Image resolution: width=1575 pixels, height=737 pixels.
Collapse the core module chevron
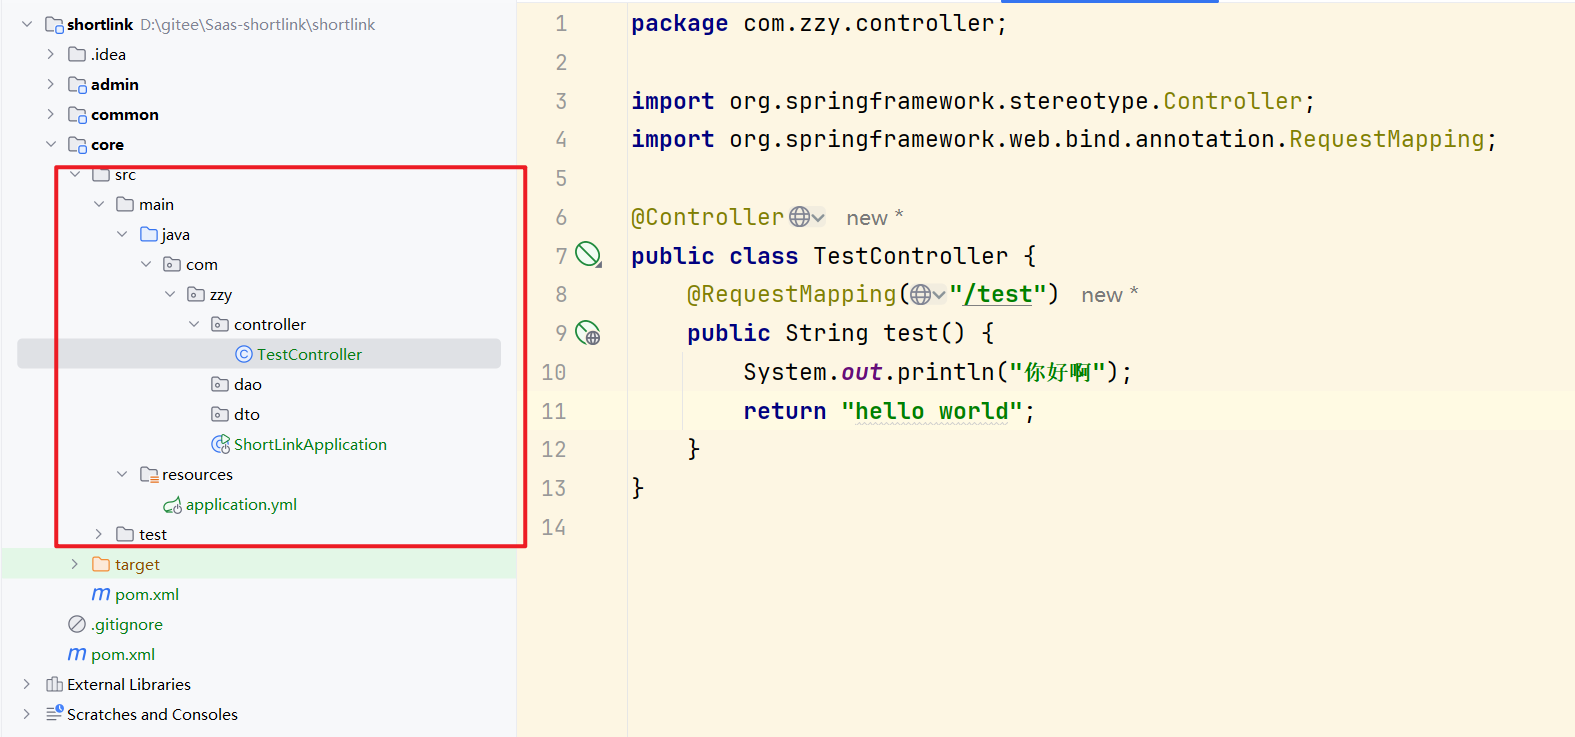tap(51, 144)
